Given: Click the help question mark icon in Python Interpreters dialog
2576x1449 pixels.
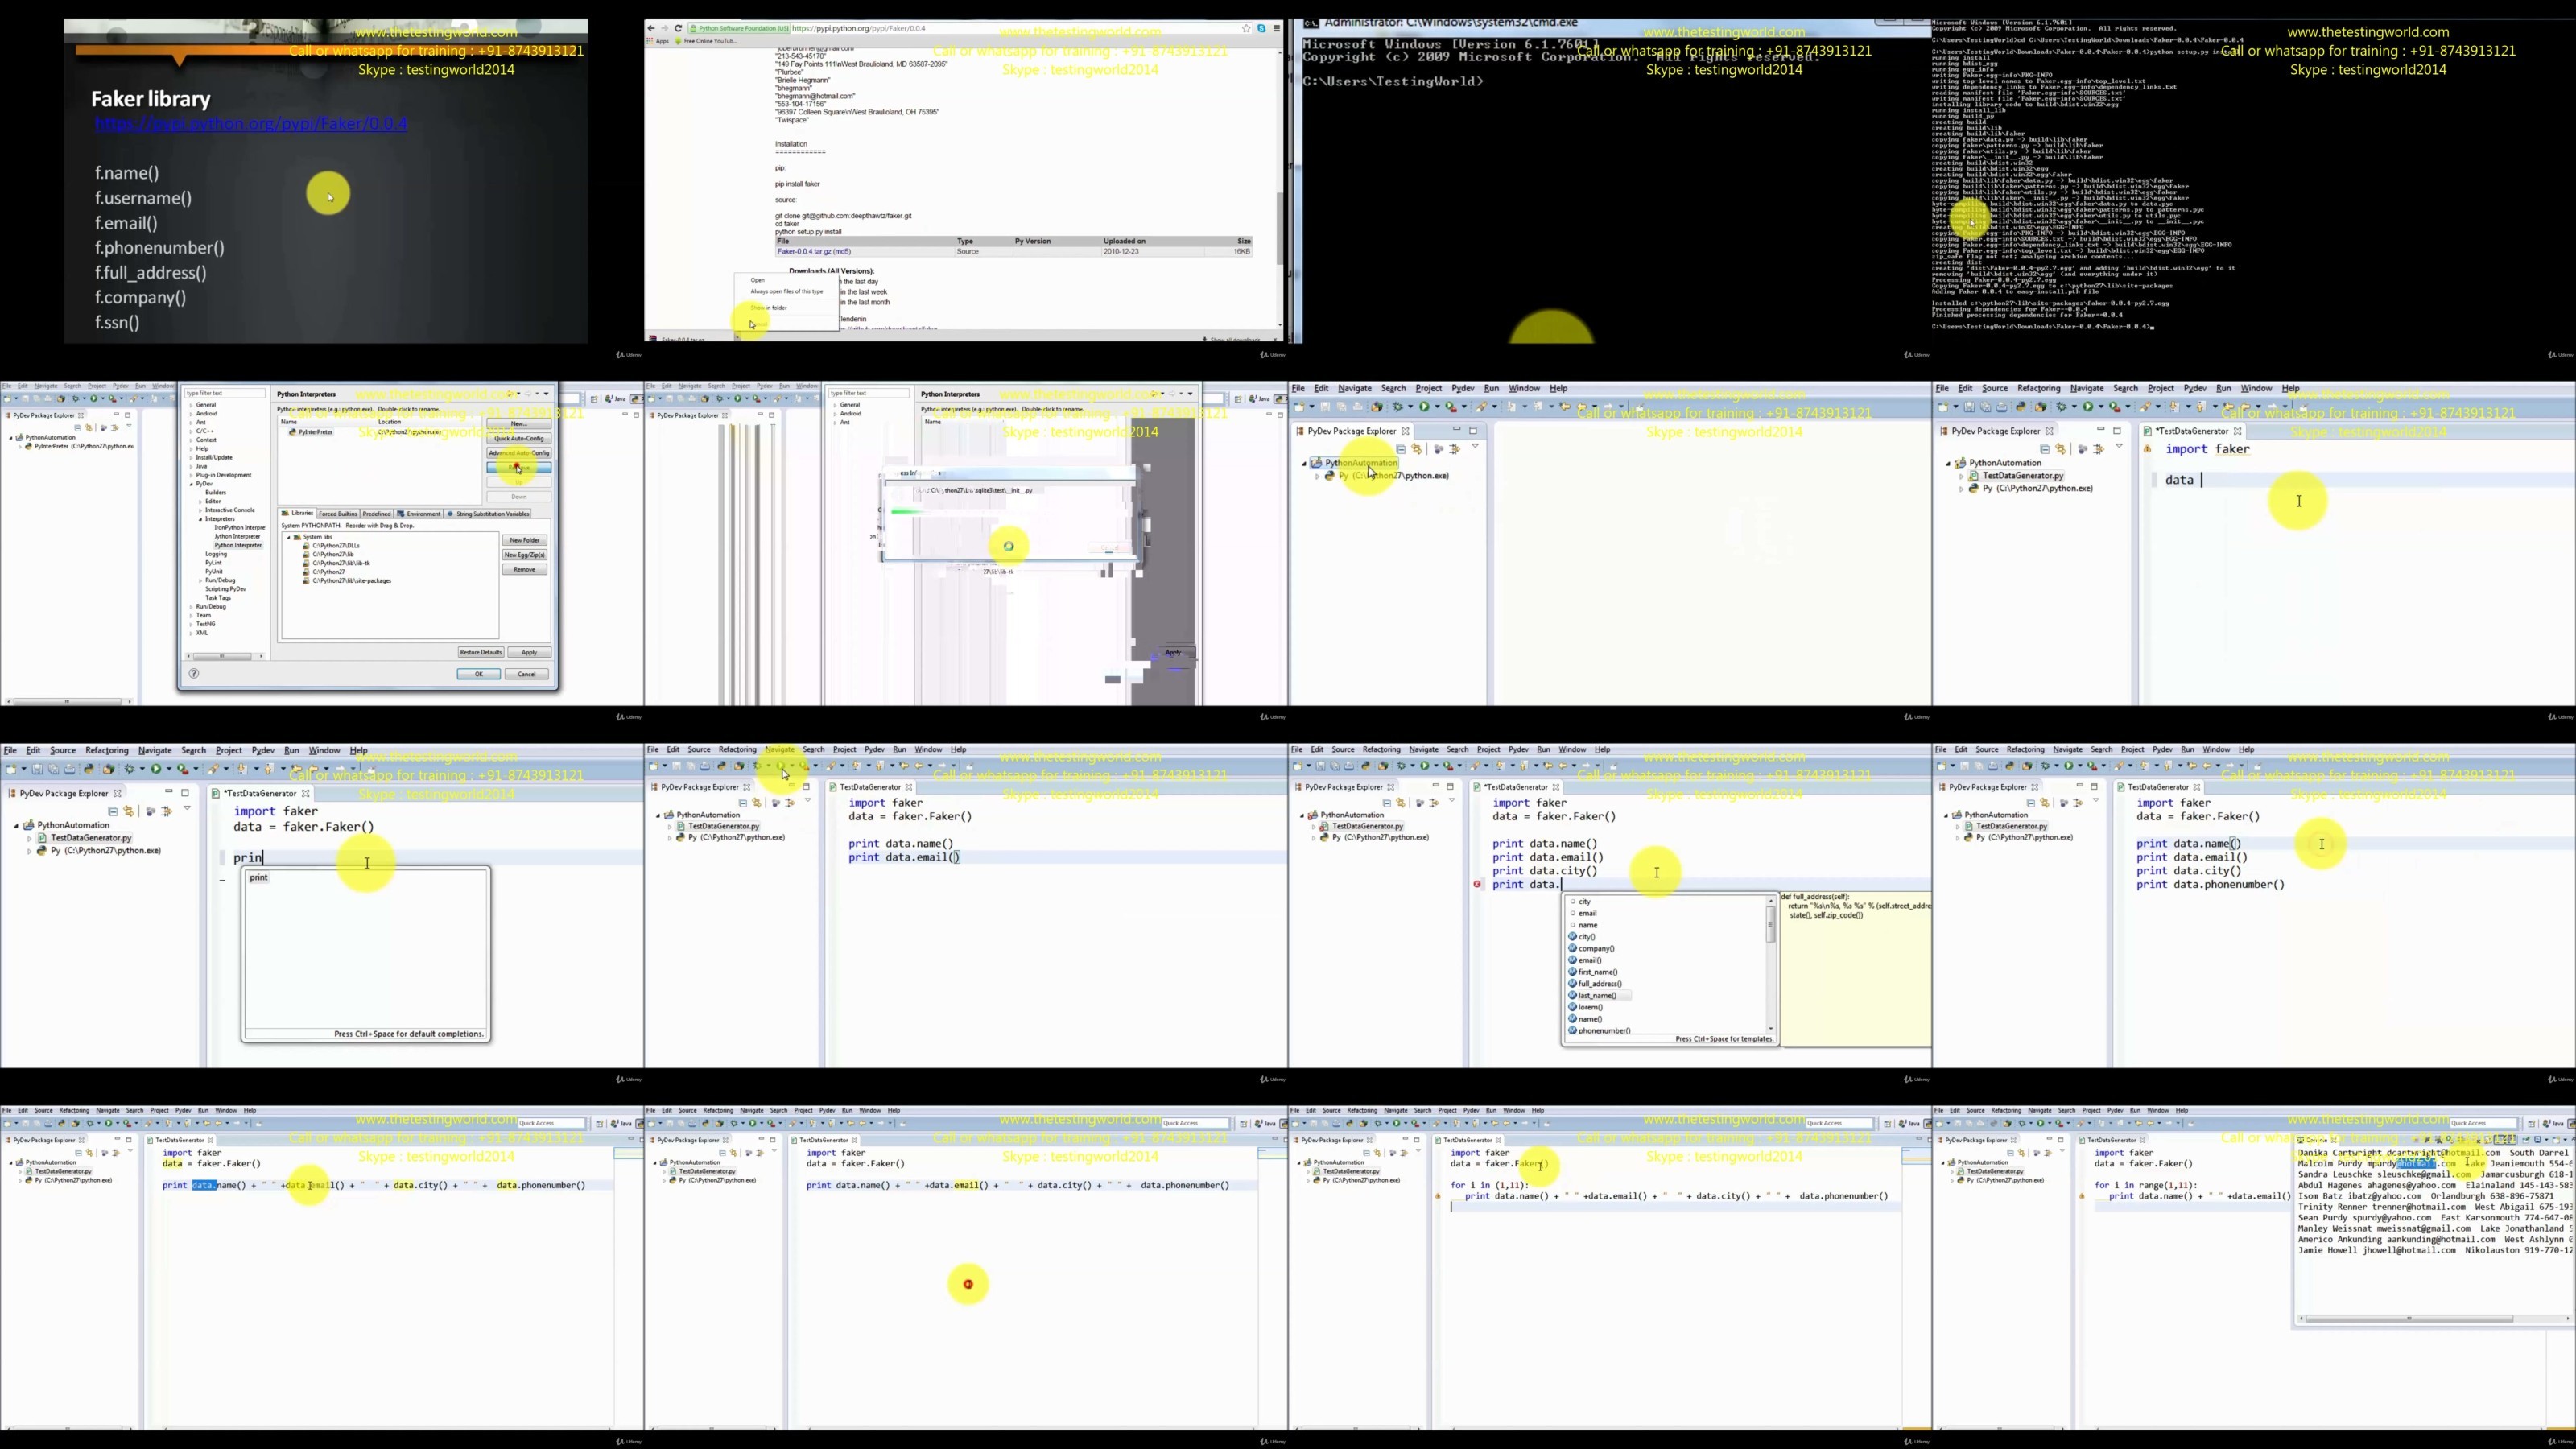Looking at the screenshot, I should click(x=194, y=673).
